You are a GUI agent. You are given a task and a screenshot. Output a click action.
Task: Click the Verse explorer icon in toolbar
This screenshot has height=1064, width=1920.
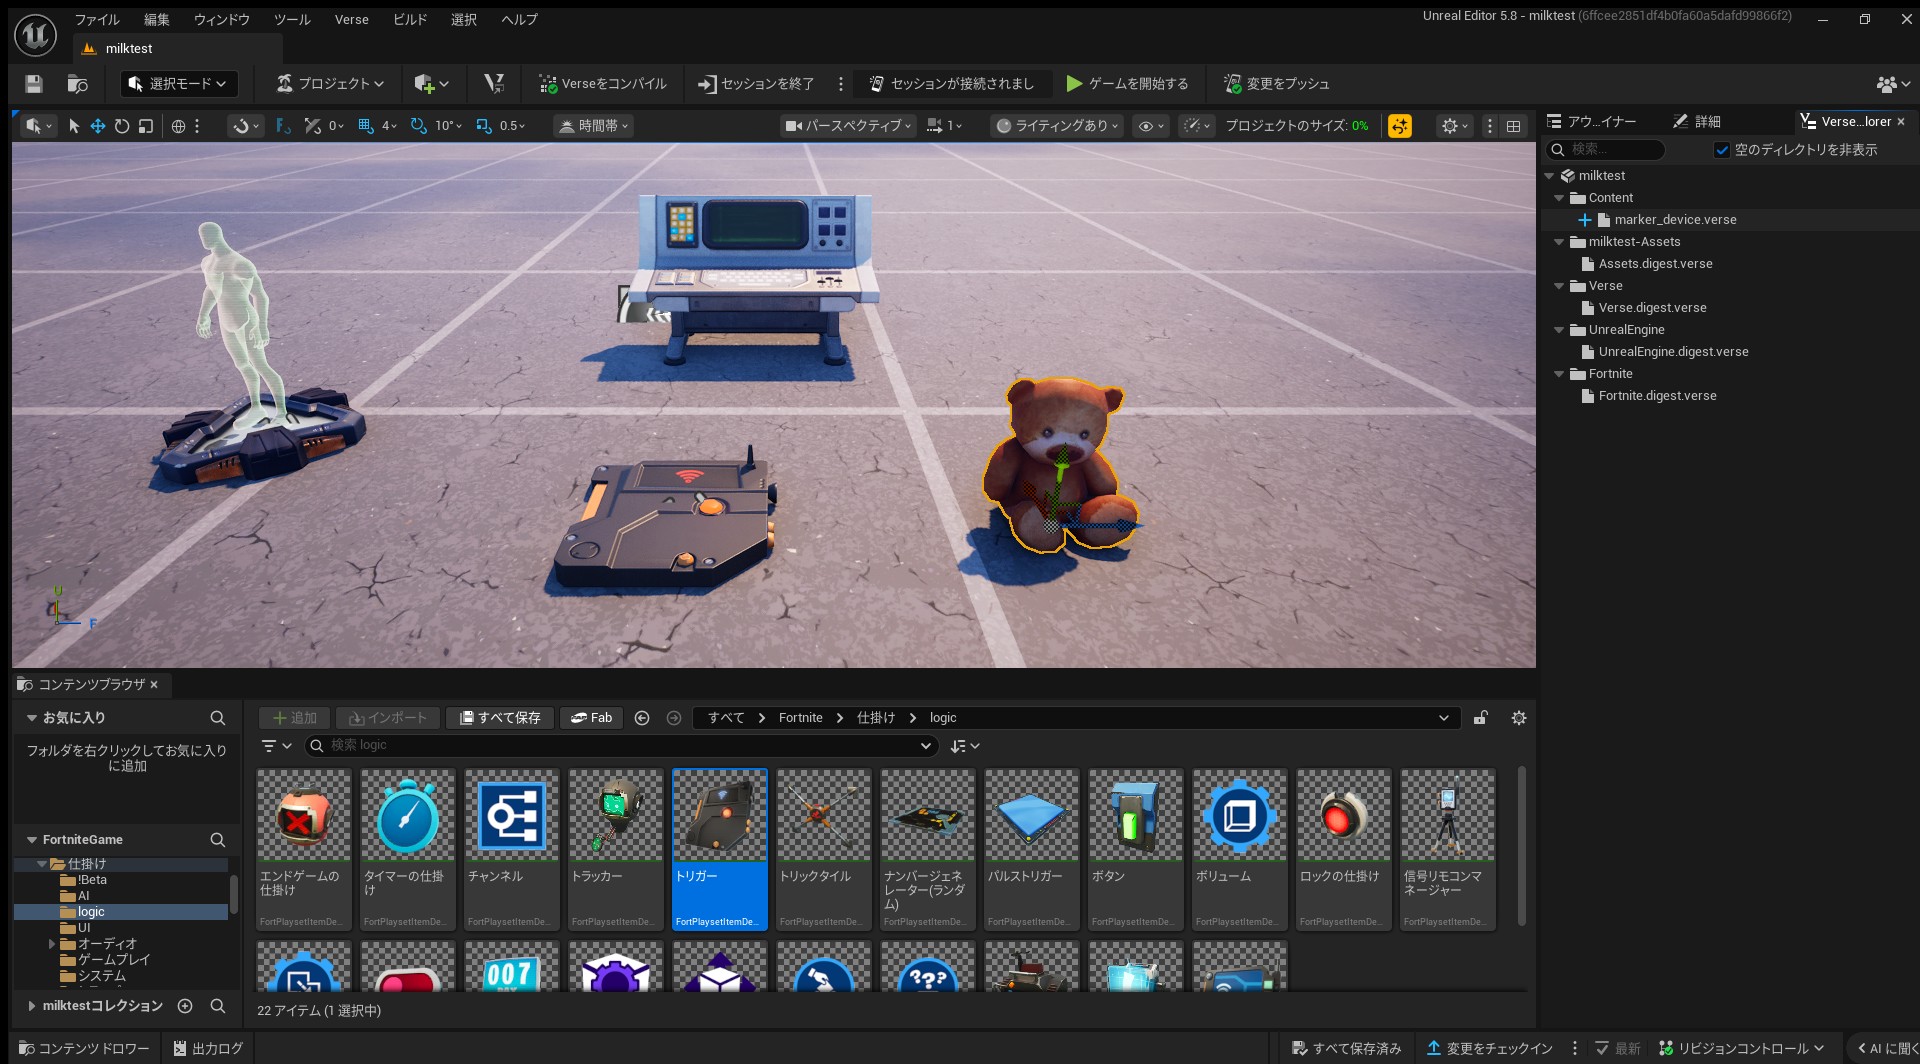pos(494,84)
